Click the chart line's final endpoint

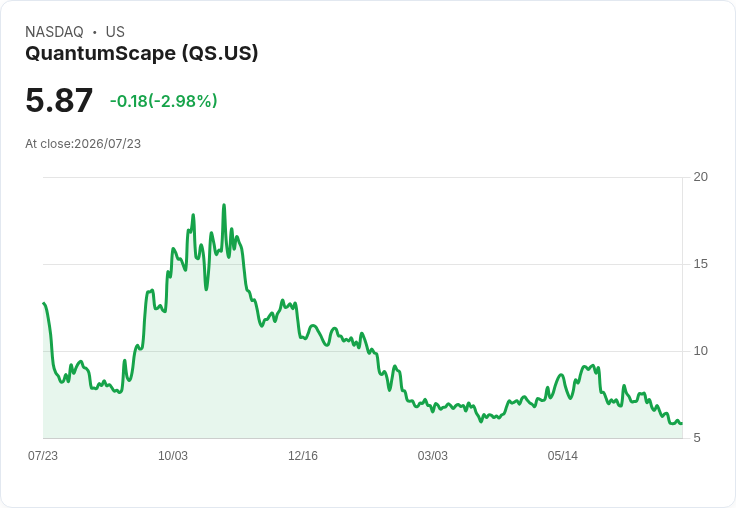[682, 423]
